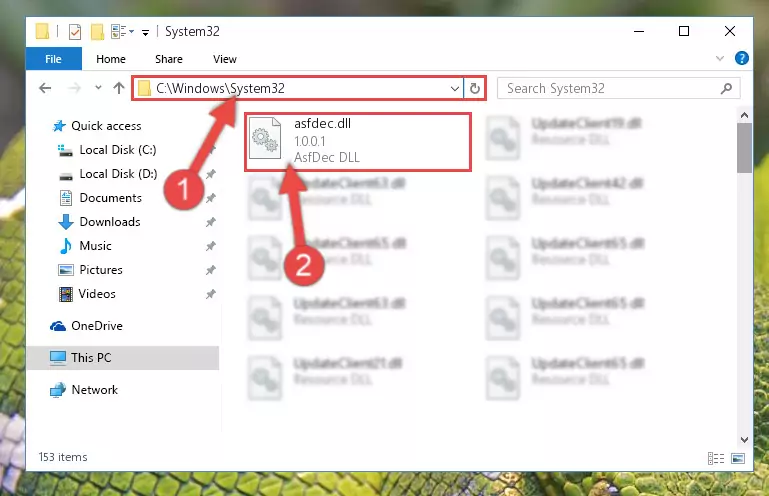Image resolution: width=769 pixels, height=496 pixels.
Task: Click the vertical scrollbar thumb
Action: tap(744, 148)
